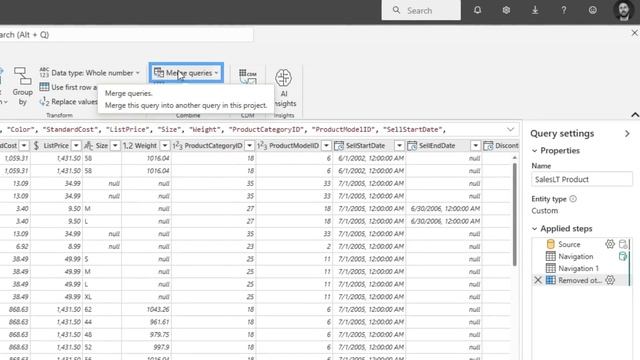Click the CDM map icon

point(248,76)
